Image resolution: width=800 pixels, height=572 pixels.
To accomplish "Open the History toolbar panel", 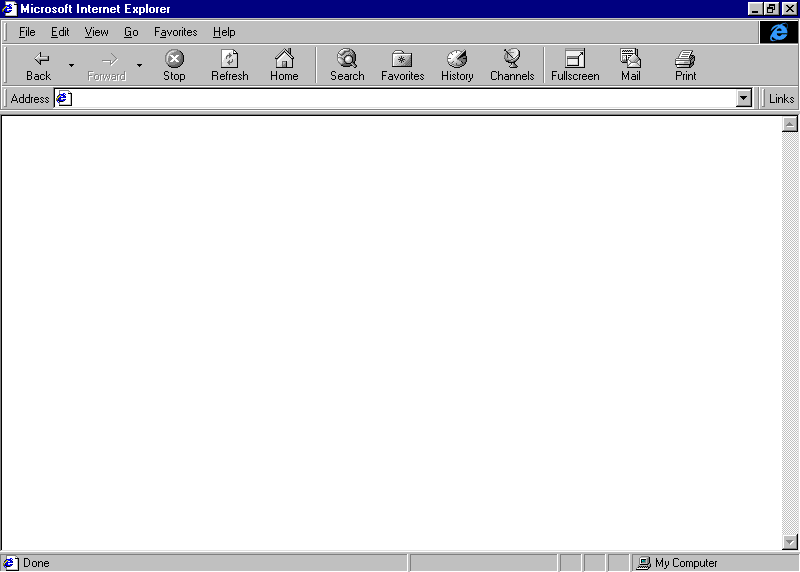I will 457,65.
